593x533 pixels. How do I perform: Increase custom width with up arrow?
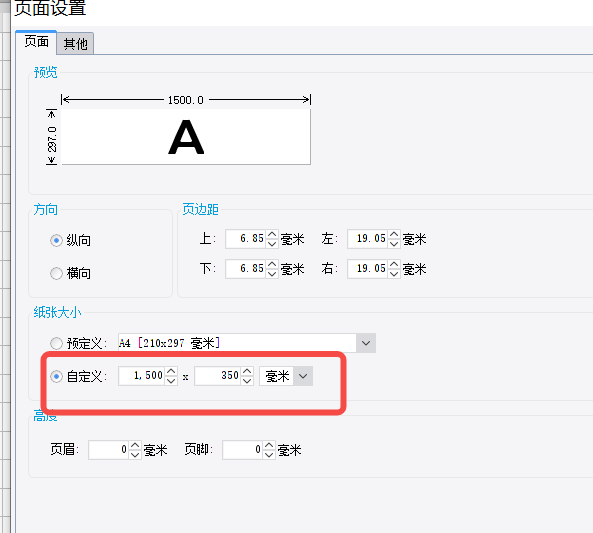tap(171, 371)
